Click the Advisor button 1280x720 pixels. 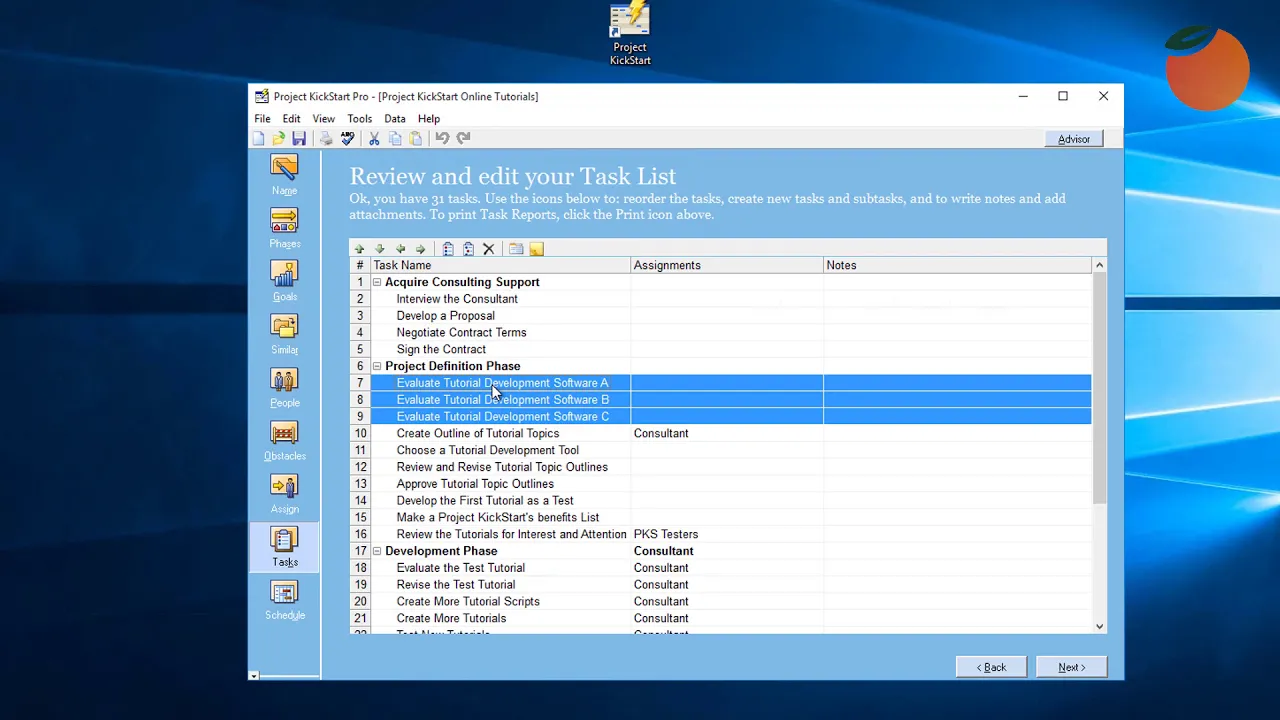pos(1074,139)
